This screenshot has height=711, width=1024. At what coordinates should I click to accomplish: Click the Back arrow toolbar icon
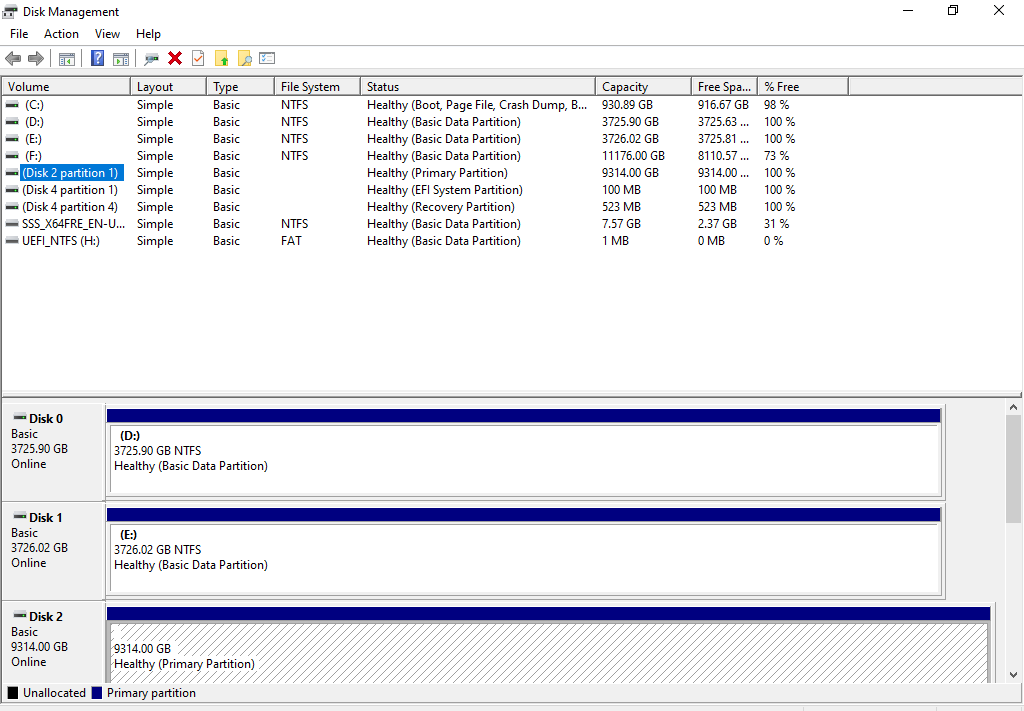13,59
